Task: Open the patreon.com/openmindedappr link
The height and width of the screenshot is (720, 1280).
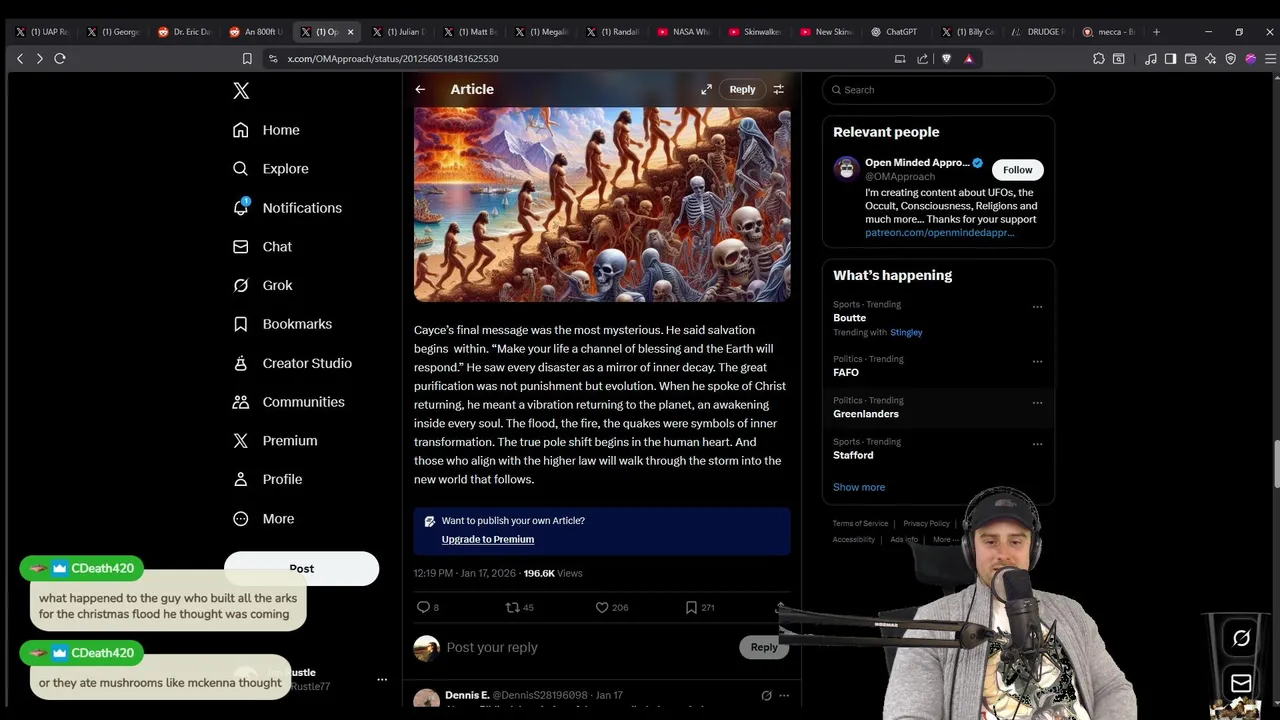Action: [x=939, y=232]
